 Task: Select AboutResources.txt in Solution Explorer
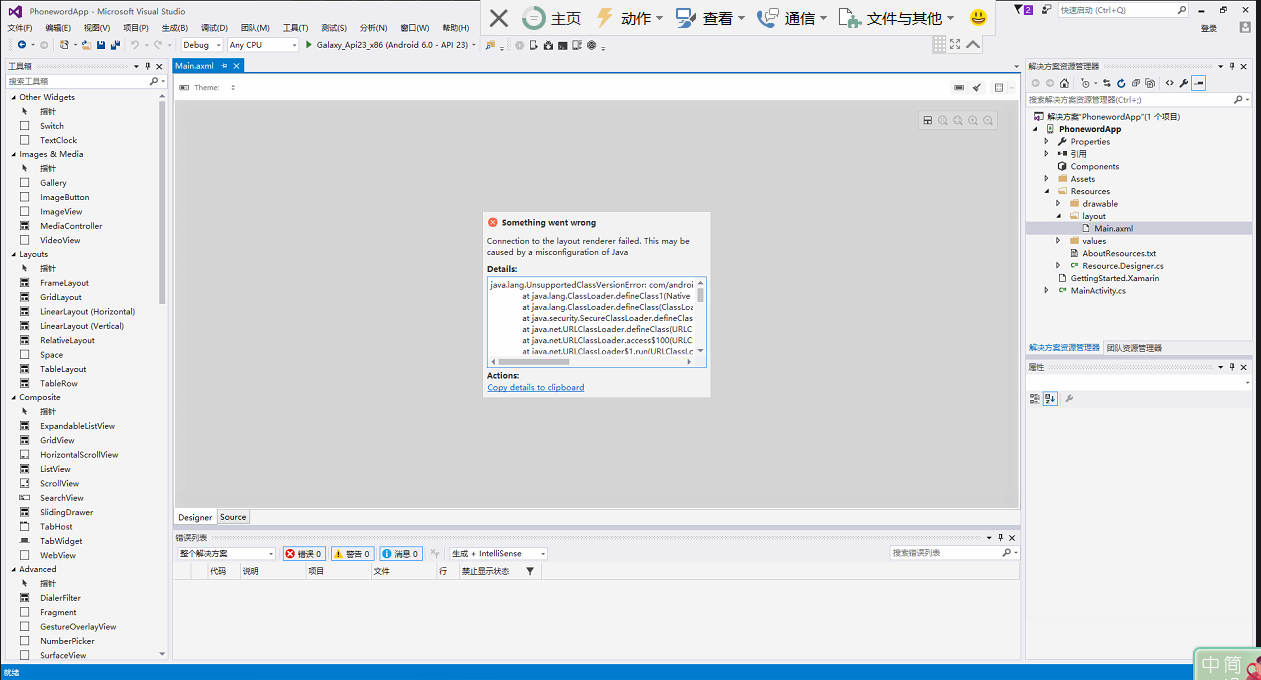pyautogui.click(x=1118, y=253)
